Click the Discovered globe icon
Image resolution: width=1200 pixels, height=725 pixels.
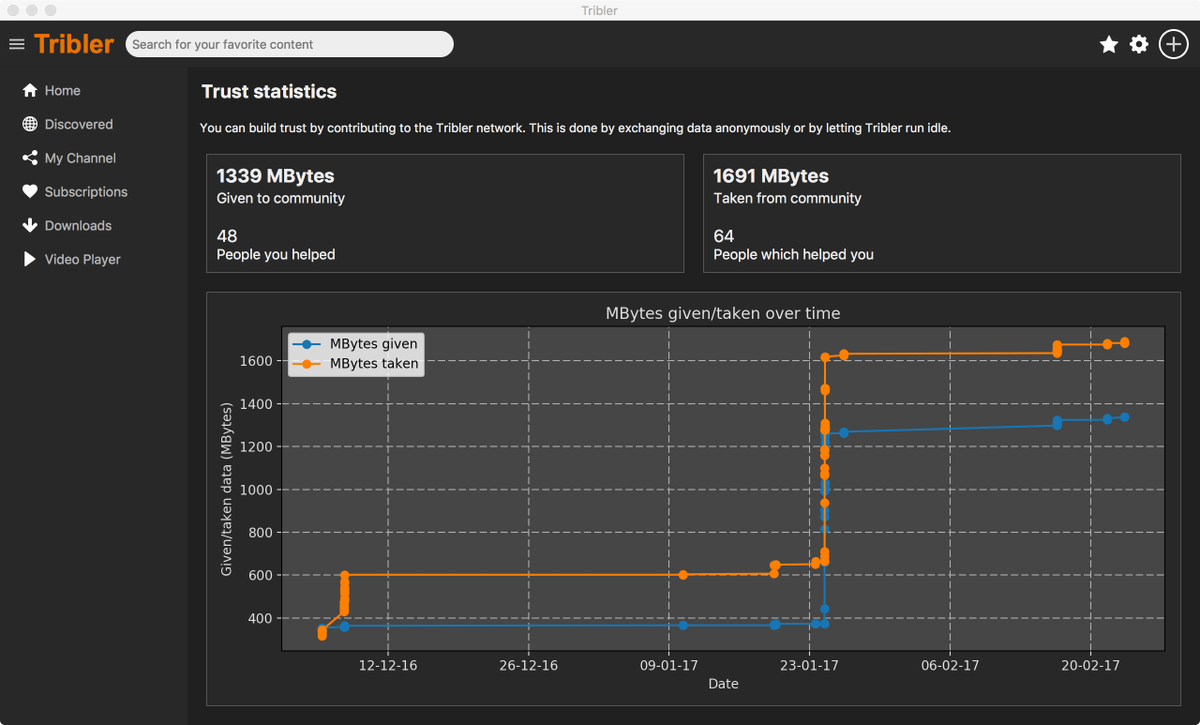(x=29, y=124)
